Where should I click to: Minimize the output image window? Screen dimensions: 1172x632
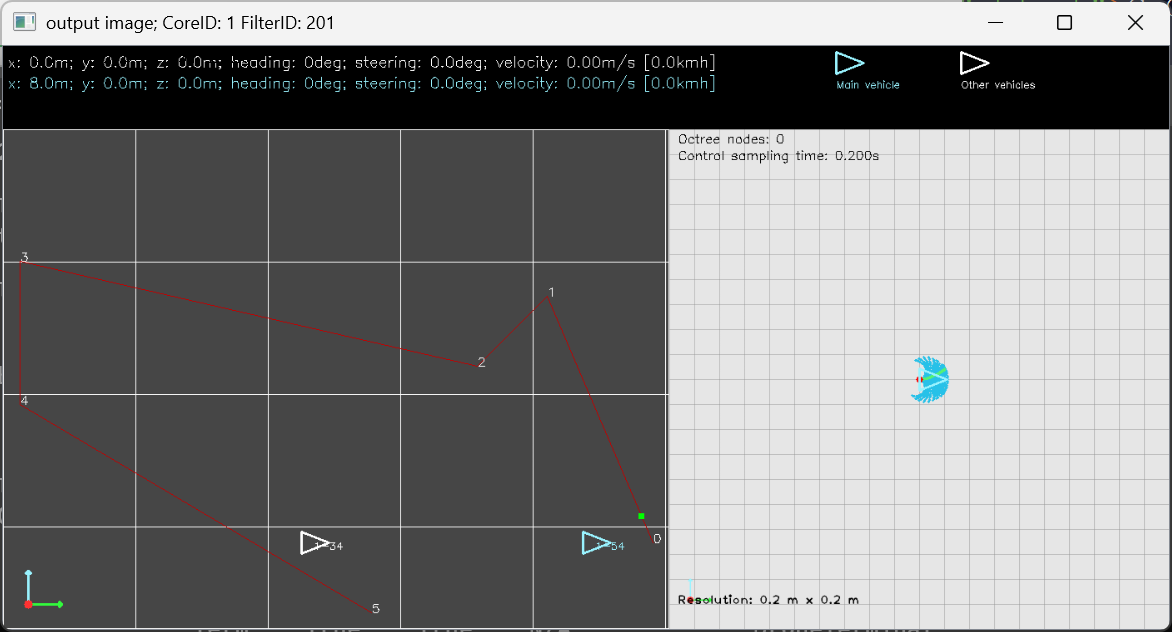coord(994,22)
